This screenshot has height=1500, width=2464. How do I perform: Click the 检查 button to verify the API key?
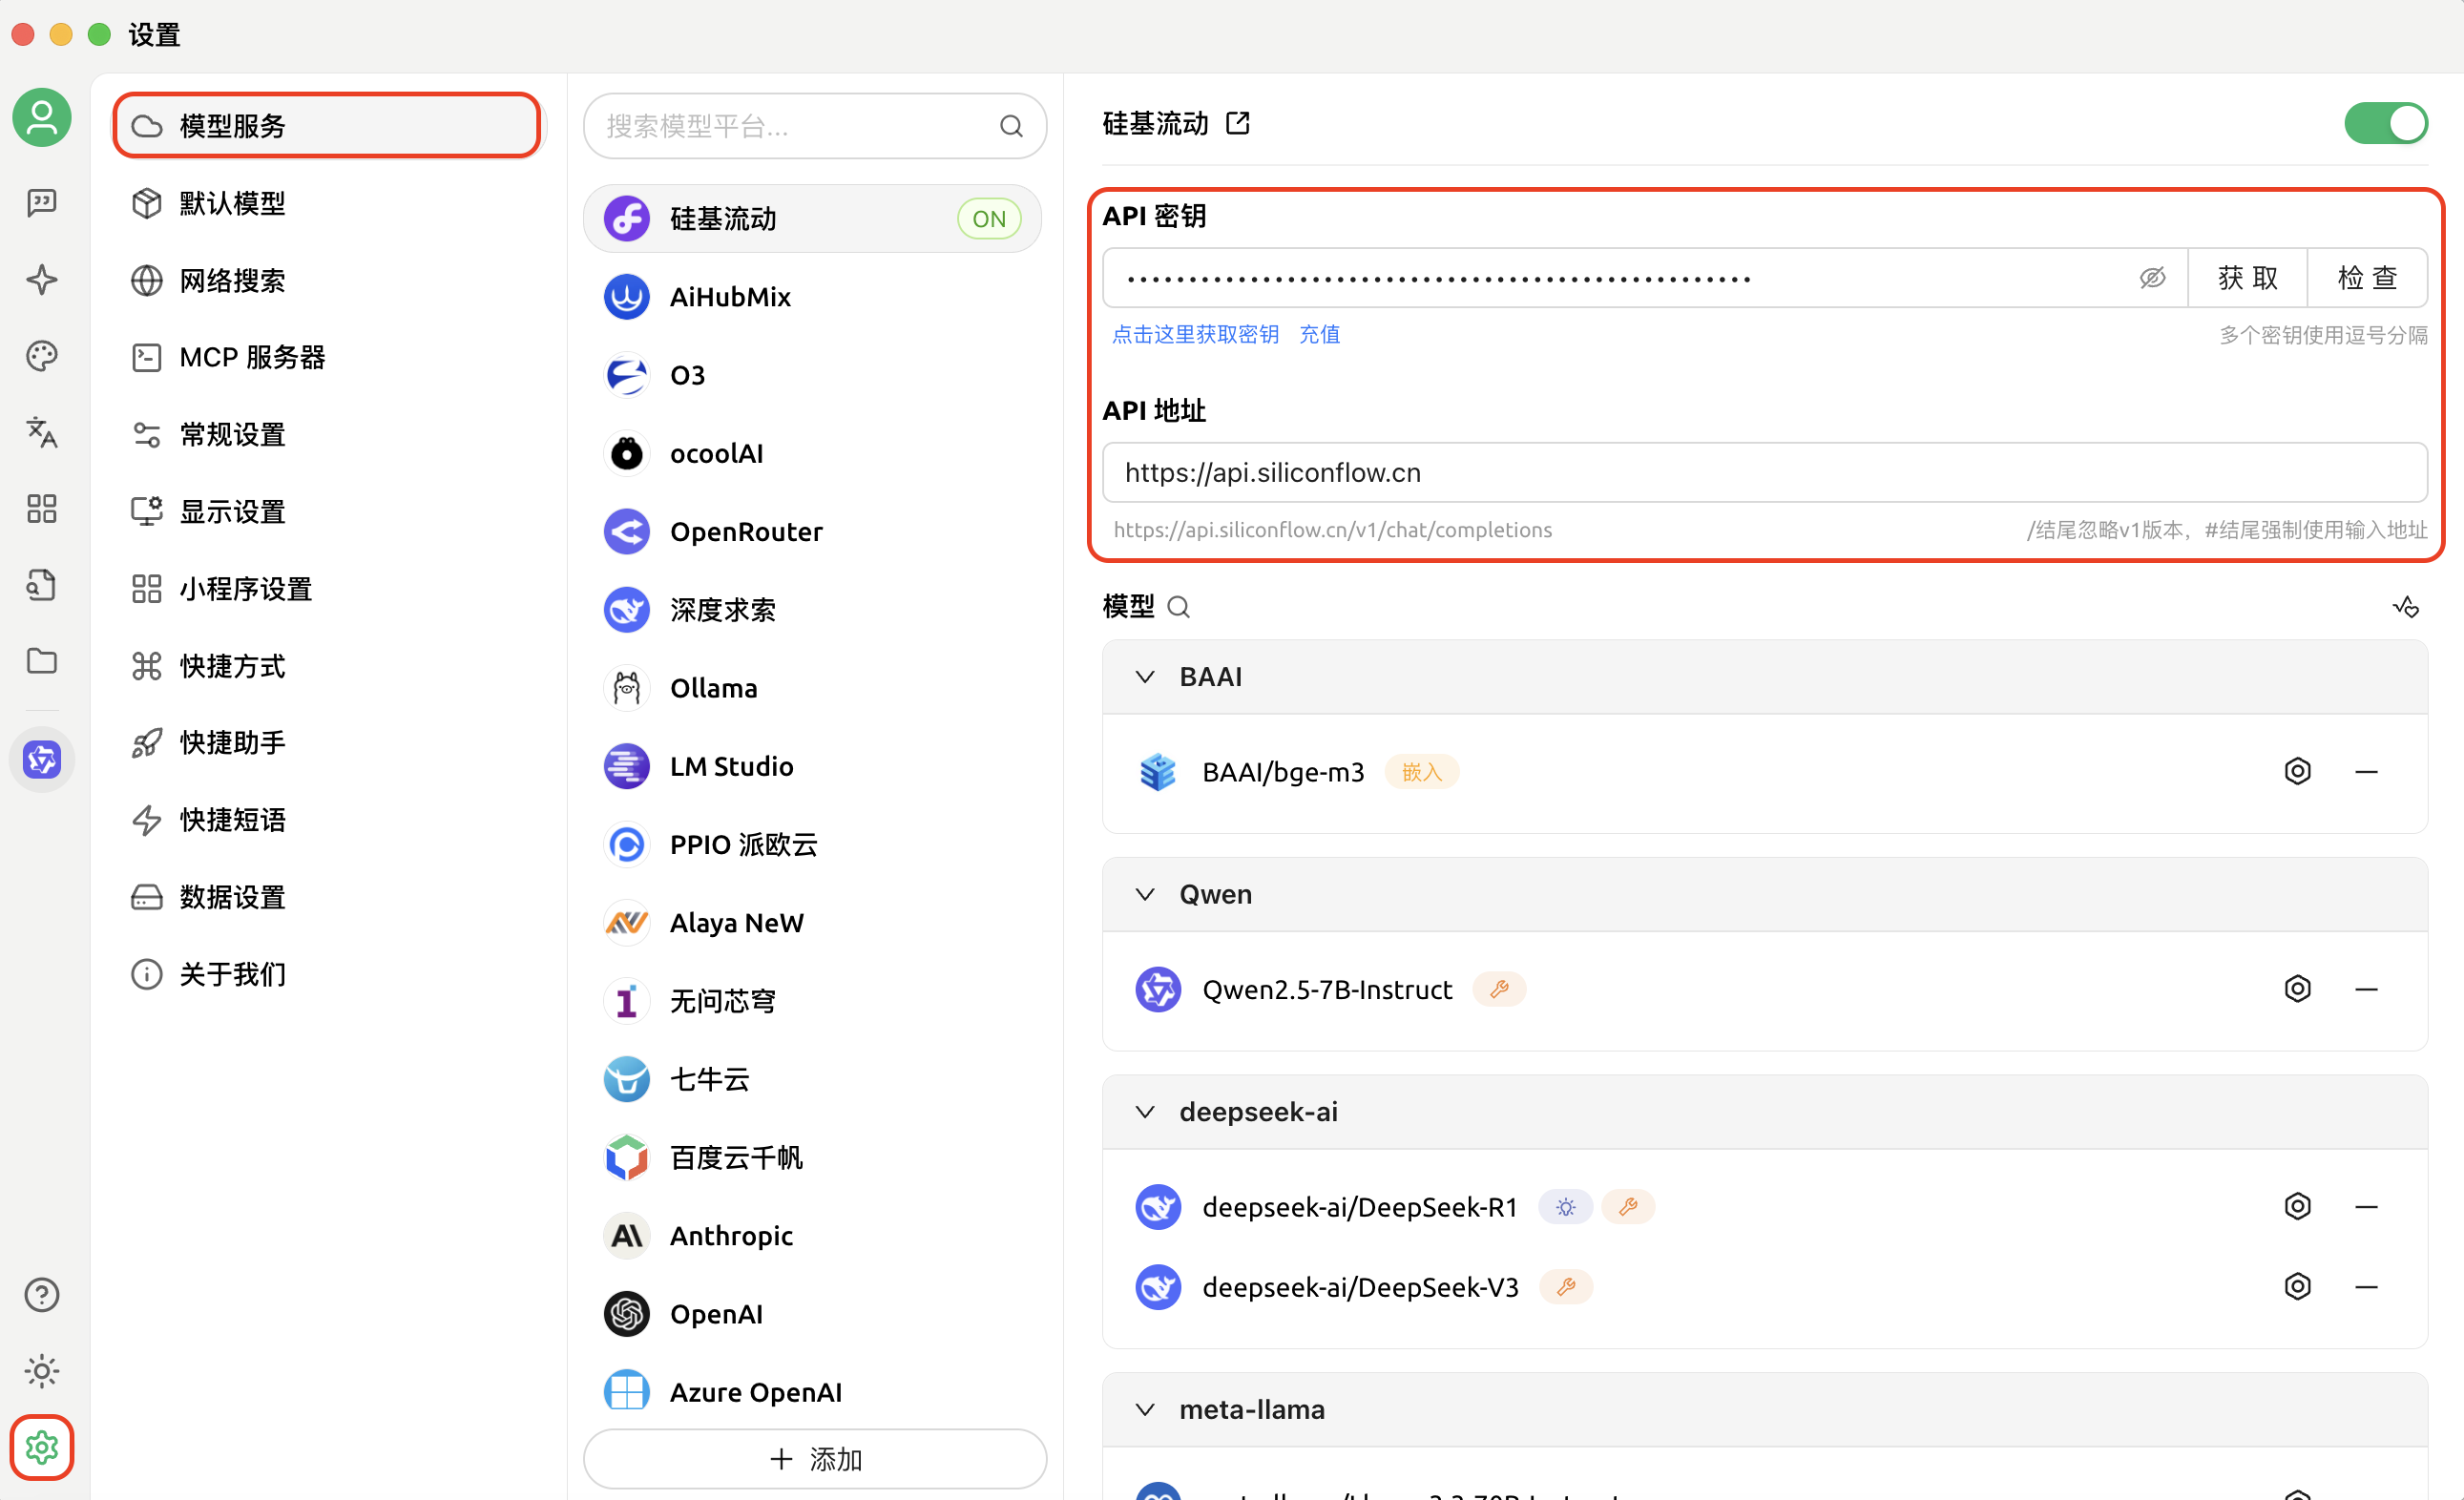click(2368, 278)
